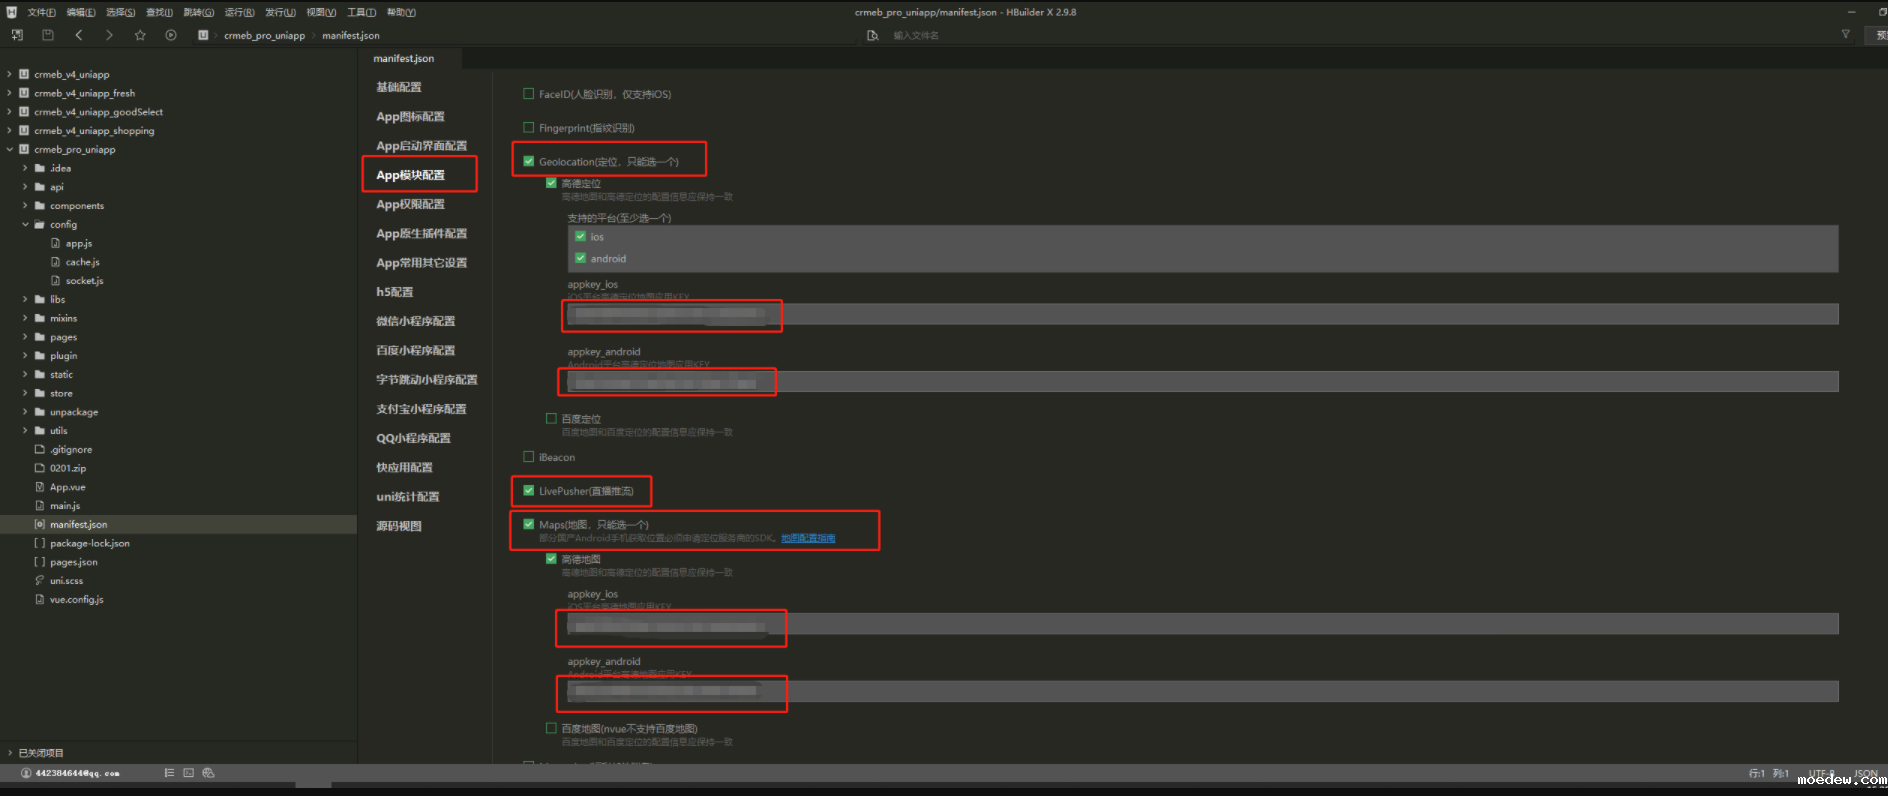Click the save file toolbar icon
This screenshot has height=796, width=1888.
pos(47,35)
